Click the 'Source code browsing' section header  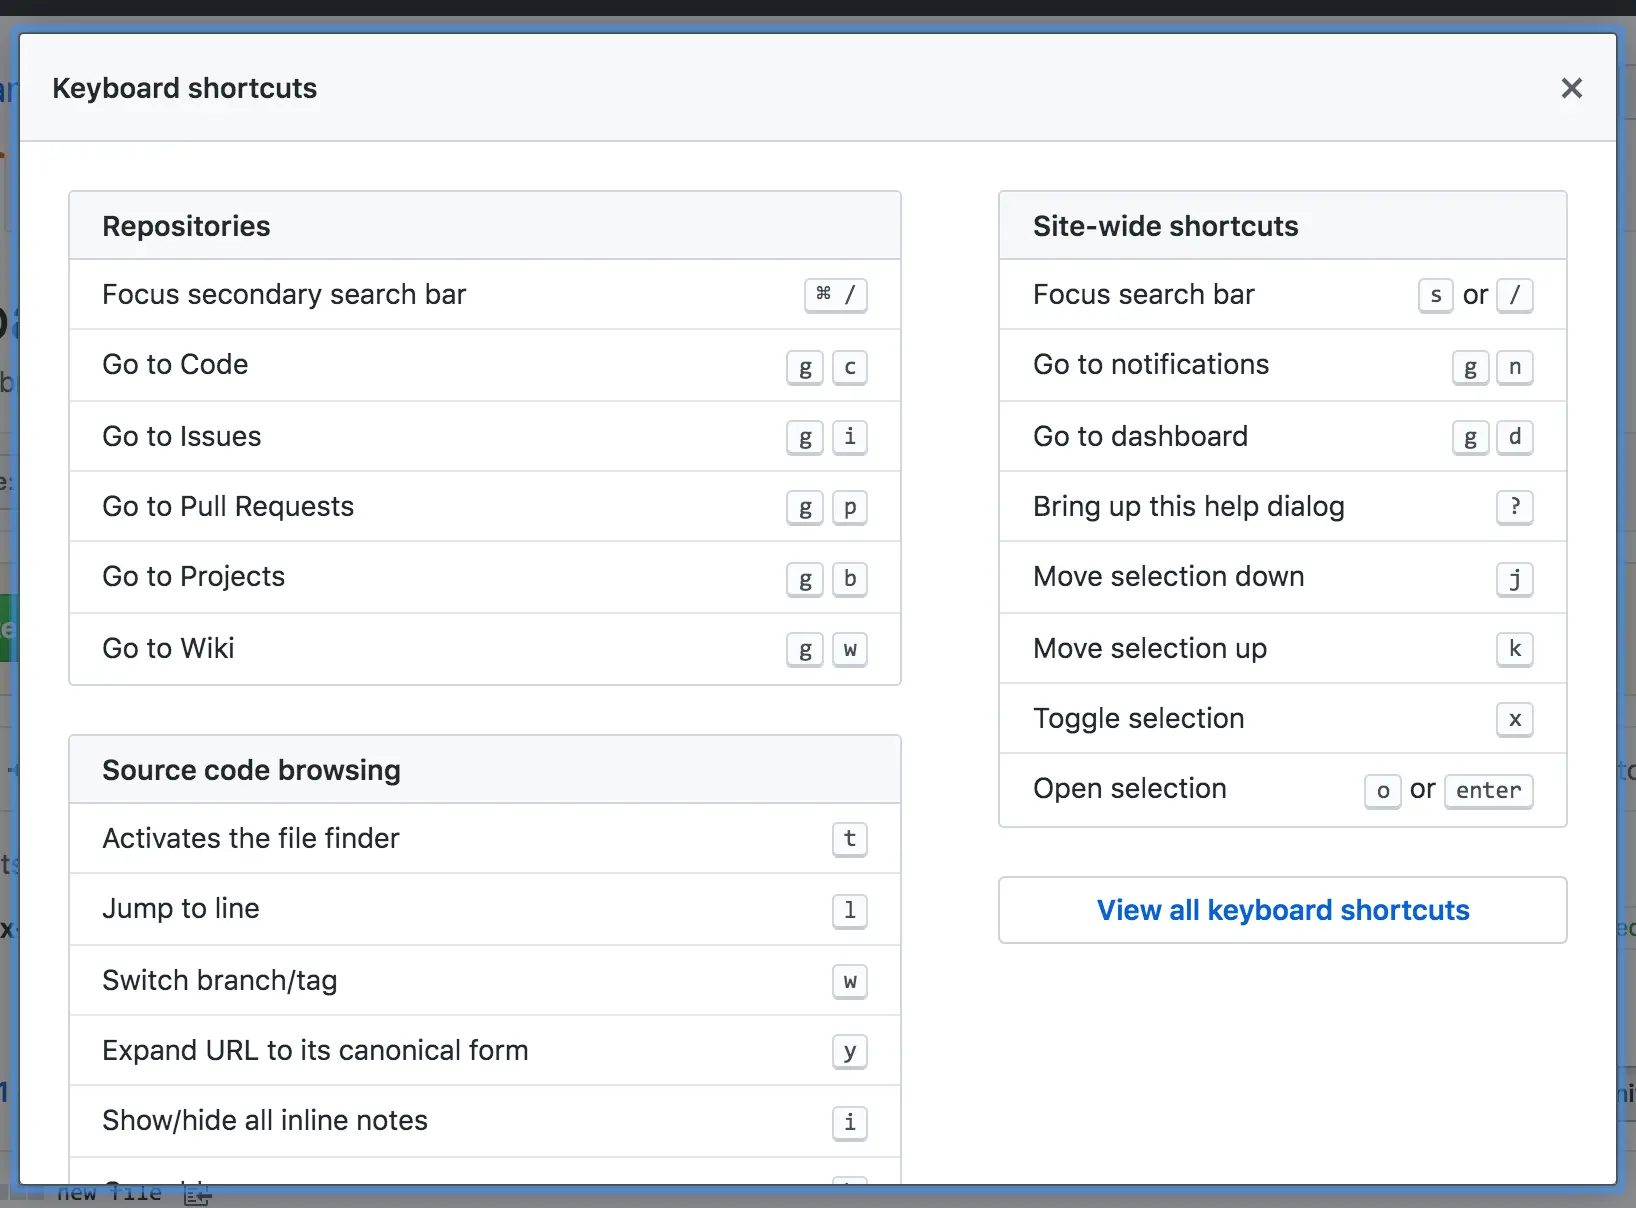click(x=251, y=770)
